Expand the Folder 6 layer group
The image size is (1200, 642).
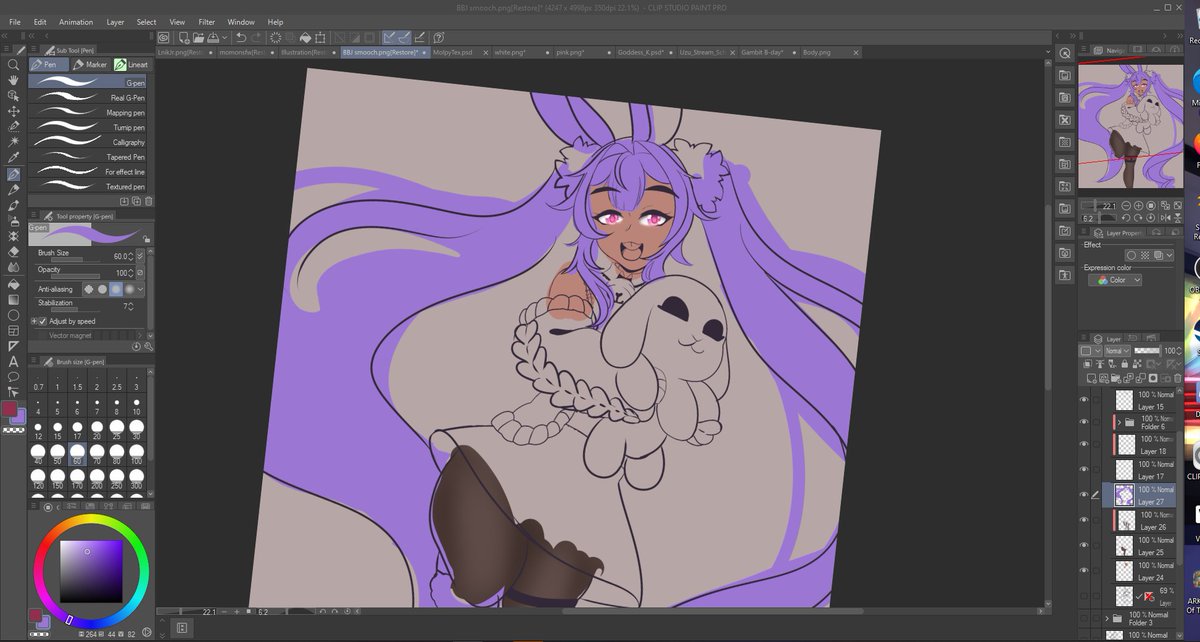[1119, 421]
